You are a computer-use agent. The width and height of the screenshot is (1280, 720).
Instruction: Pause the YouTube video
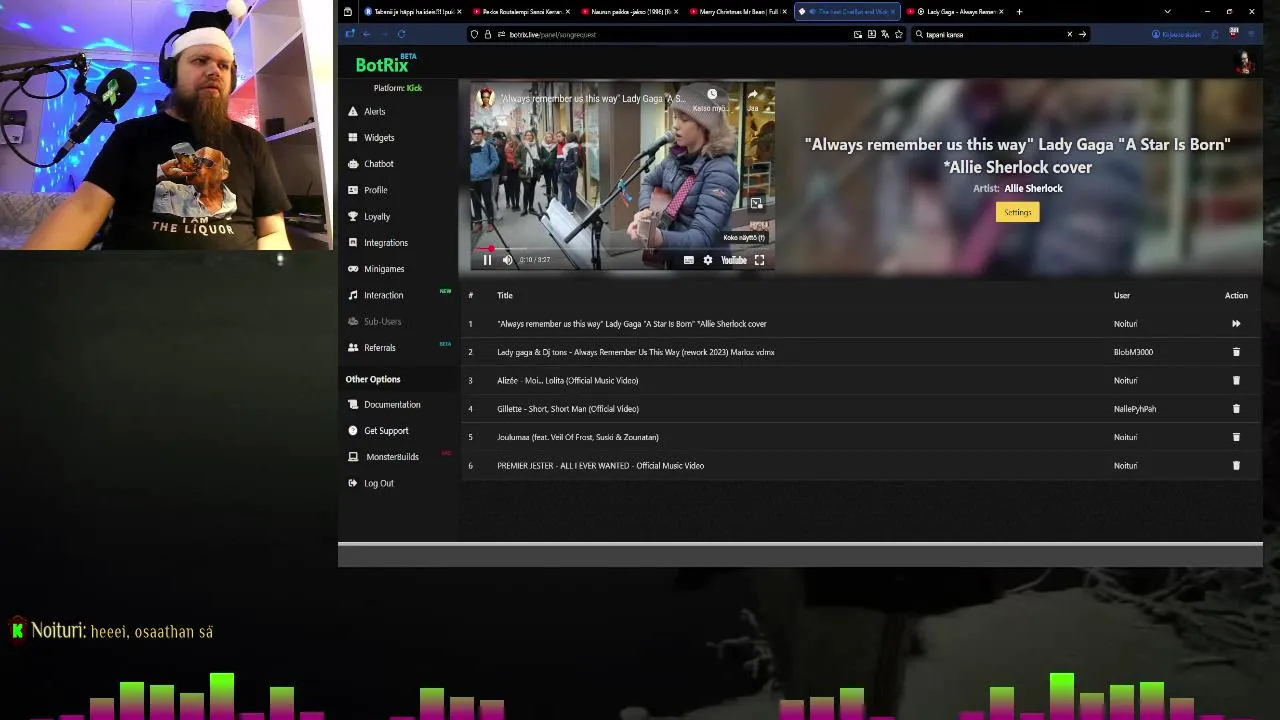coord(487,260)
